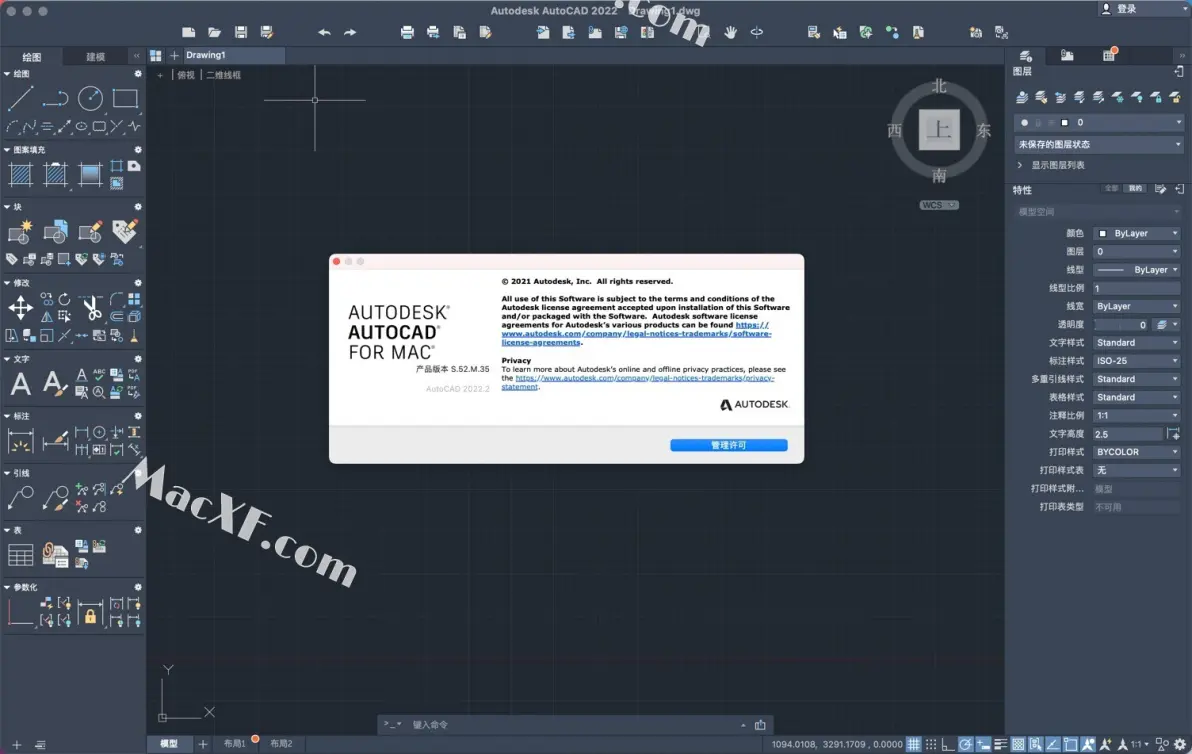Activate the 3D Orbit tool
The height and width of the screenshot is (754, 1192).
[756, 32]
